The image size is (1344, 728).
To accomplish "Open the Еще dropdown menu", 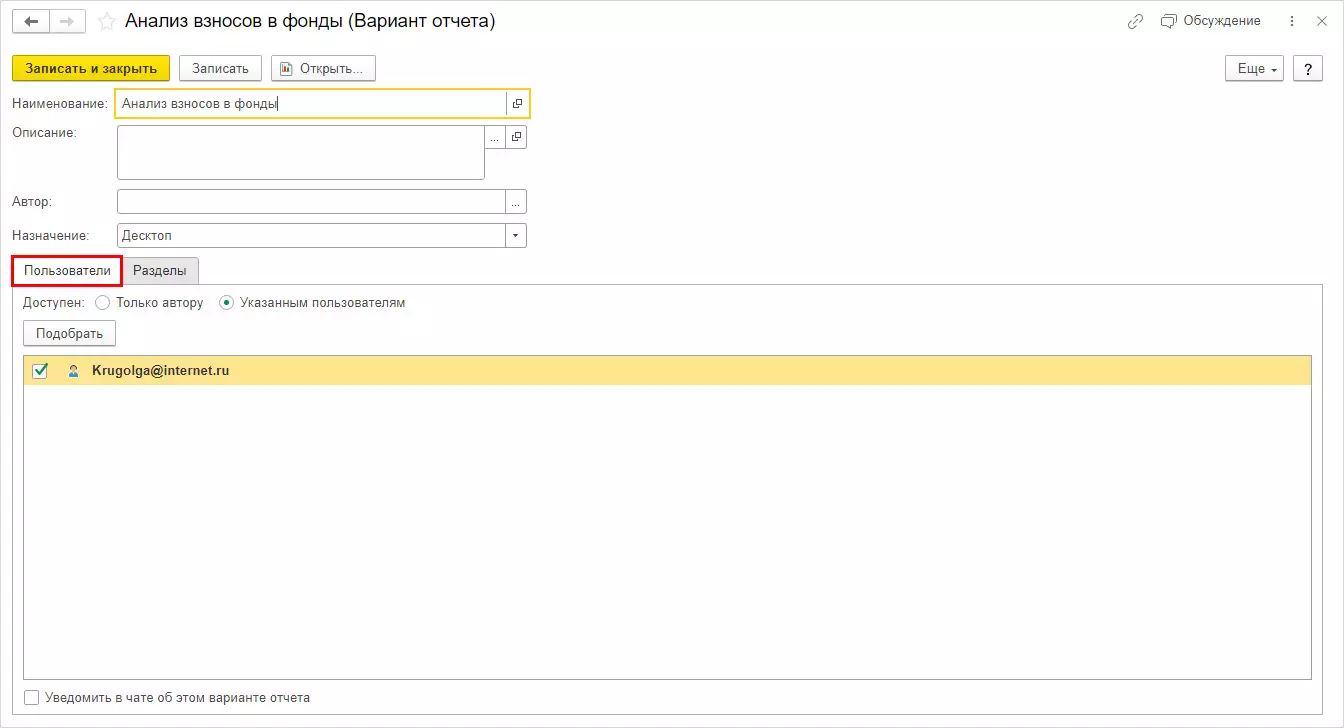I will click(x=1257, y=68).
